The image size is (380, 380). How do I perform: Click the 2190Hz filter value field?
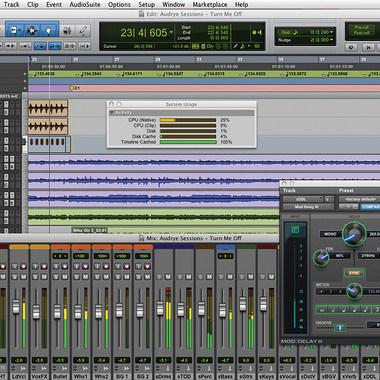[x=368, y=256]
